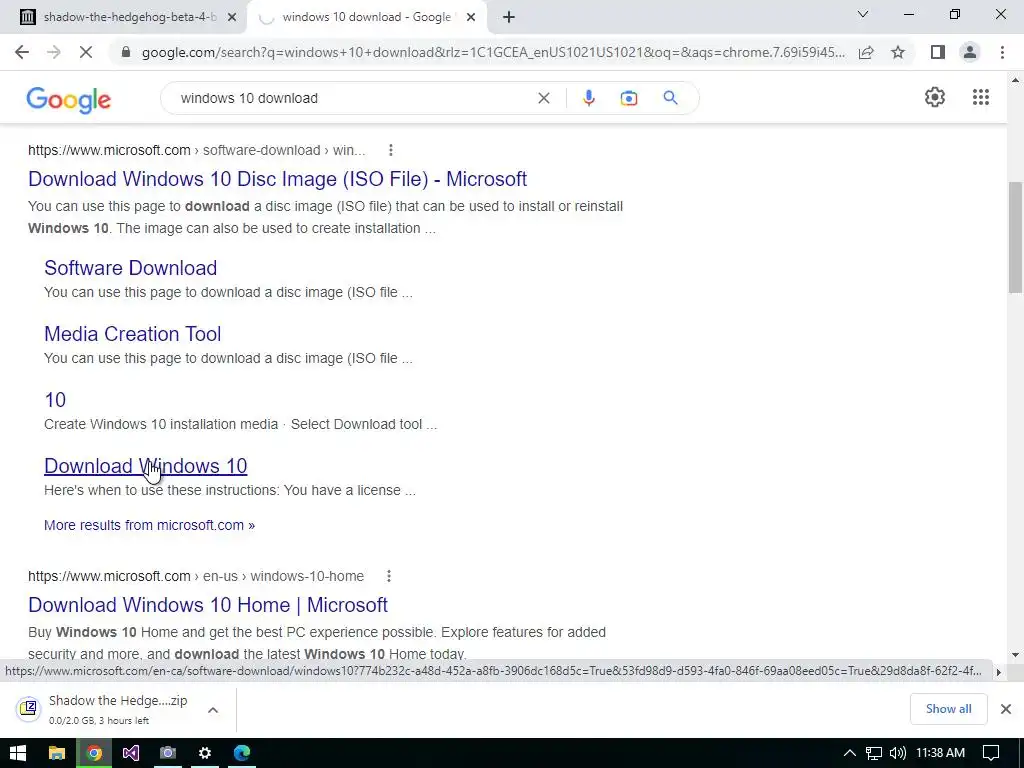Viewport: 1024px width, 768px height.
Task: Open options for windows-10-home result
Action: (x=389, y=576)
